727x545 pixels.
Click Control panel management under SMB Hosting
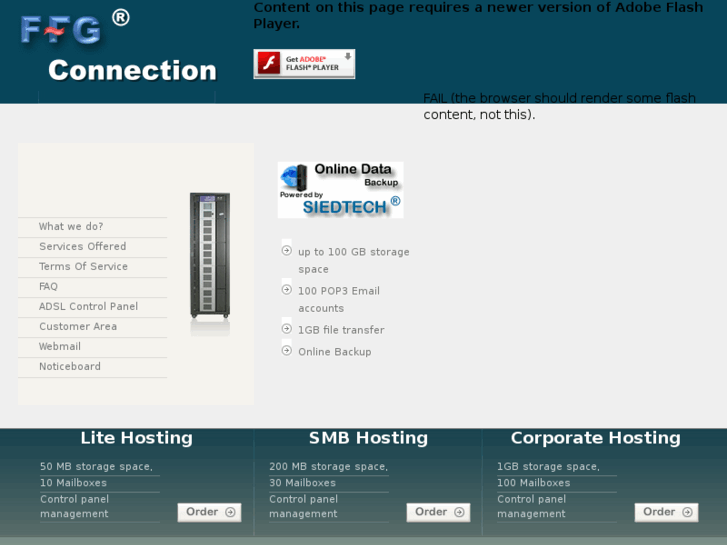click(304, 506)
